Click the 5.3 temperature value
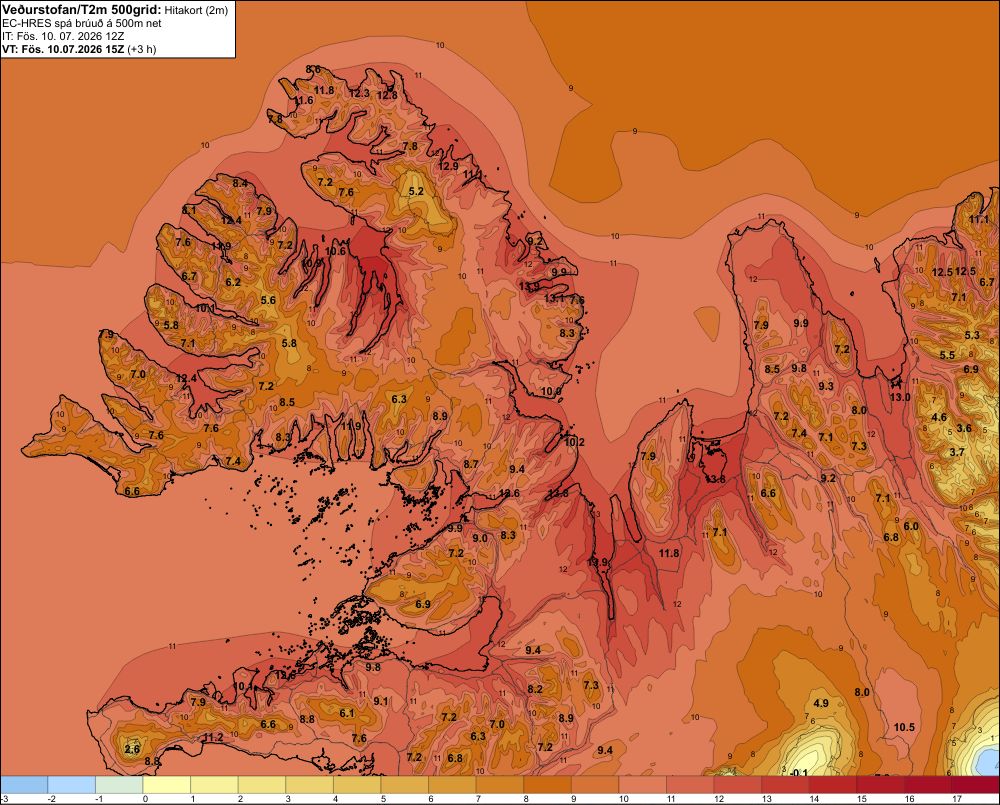 972,335
